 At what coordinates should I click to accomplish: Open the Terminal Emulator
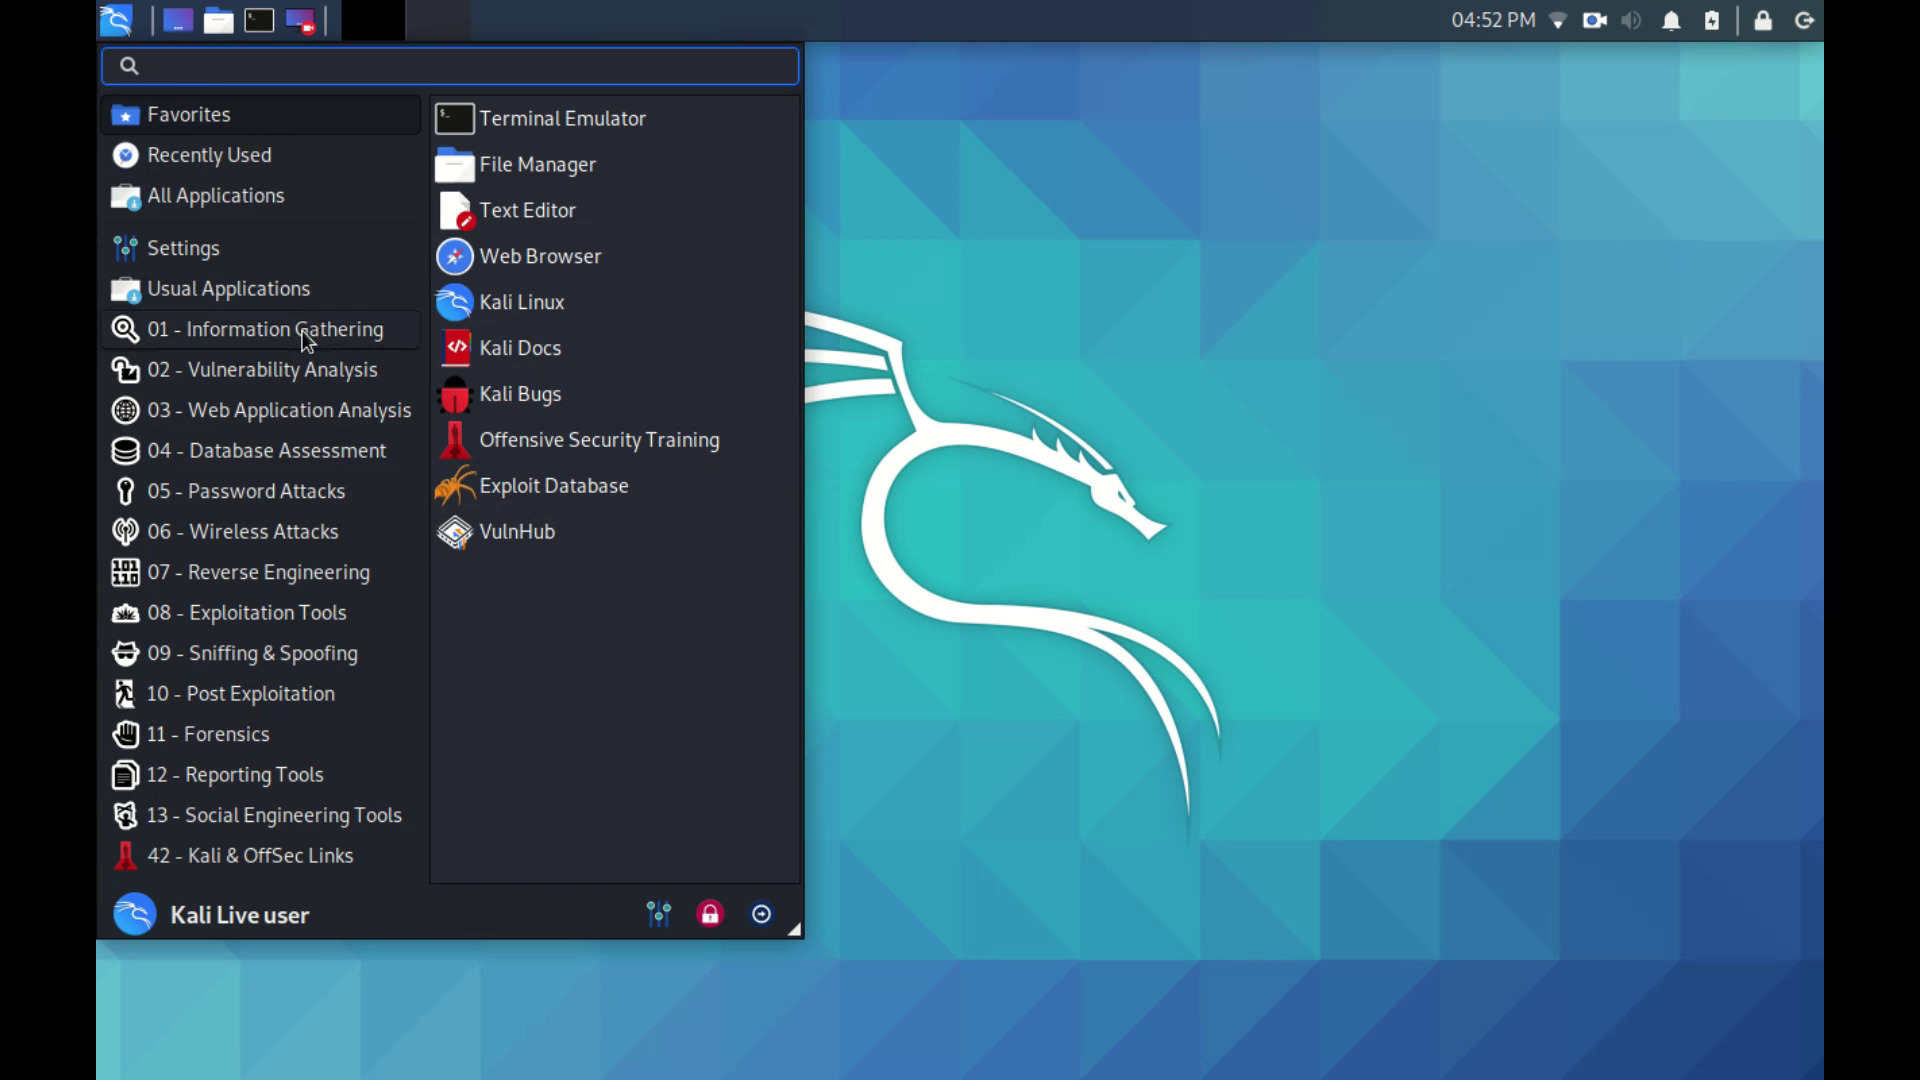pyautogui.click(x=562, y=118)
